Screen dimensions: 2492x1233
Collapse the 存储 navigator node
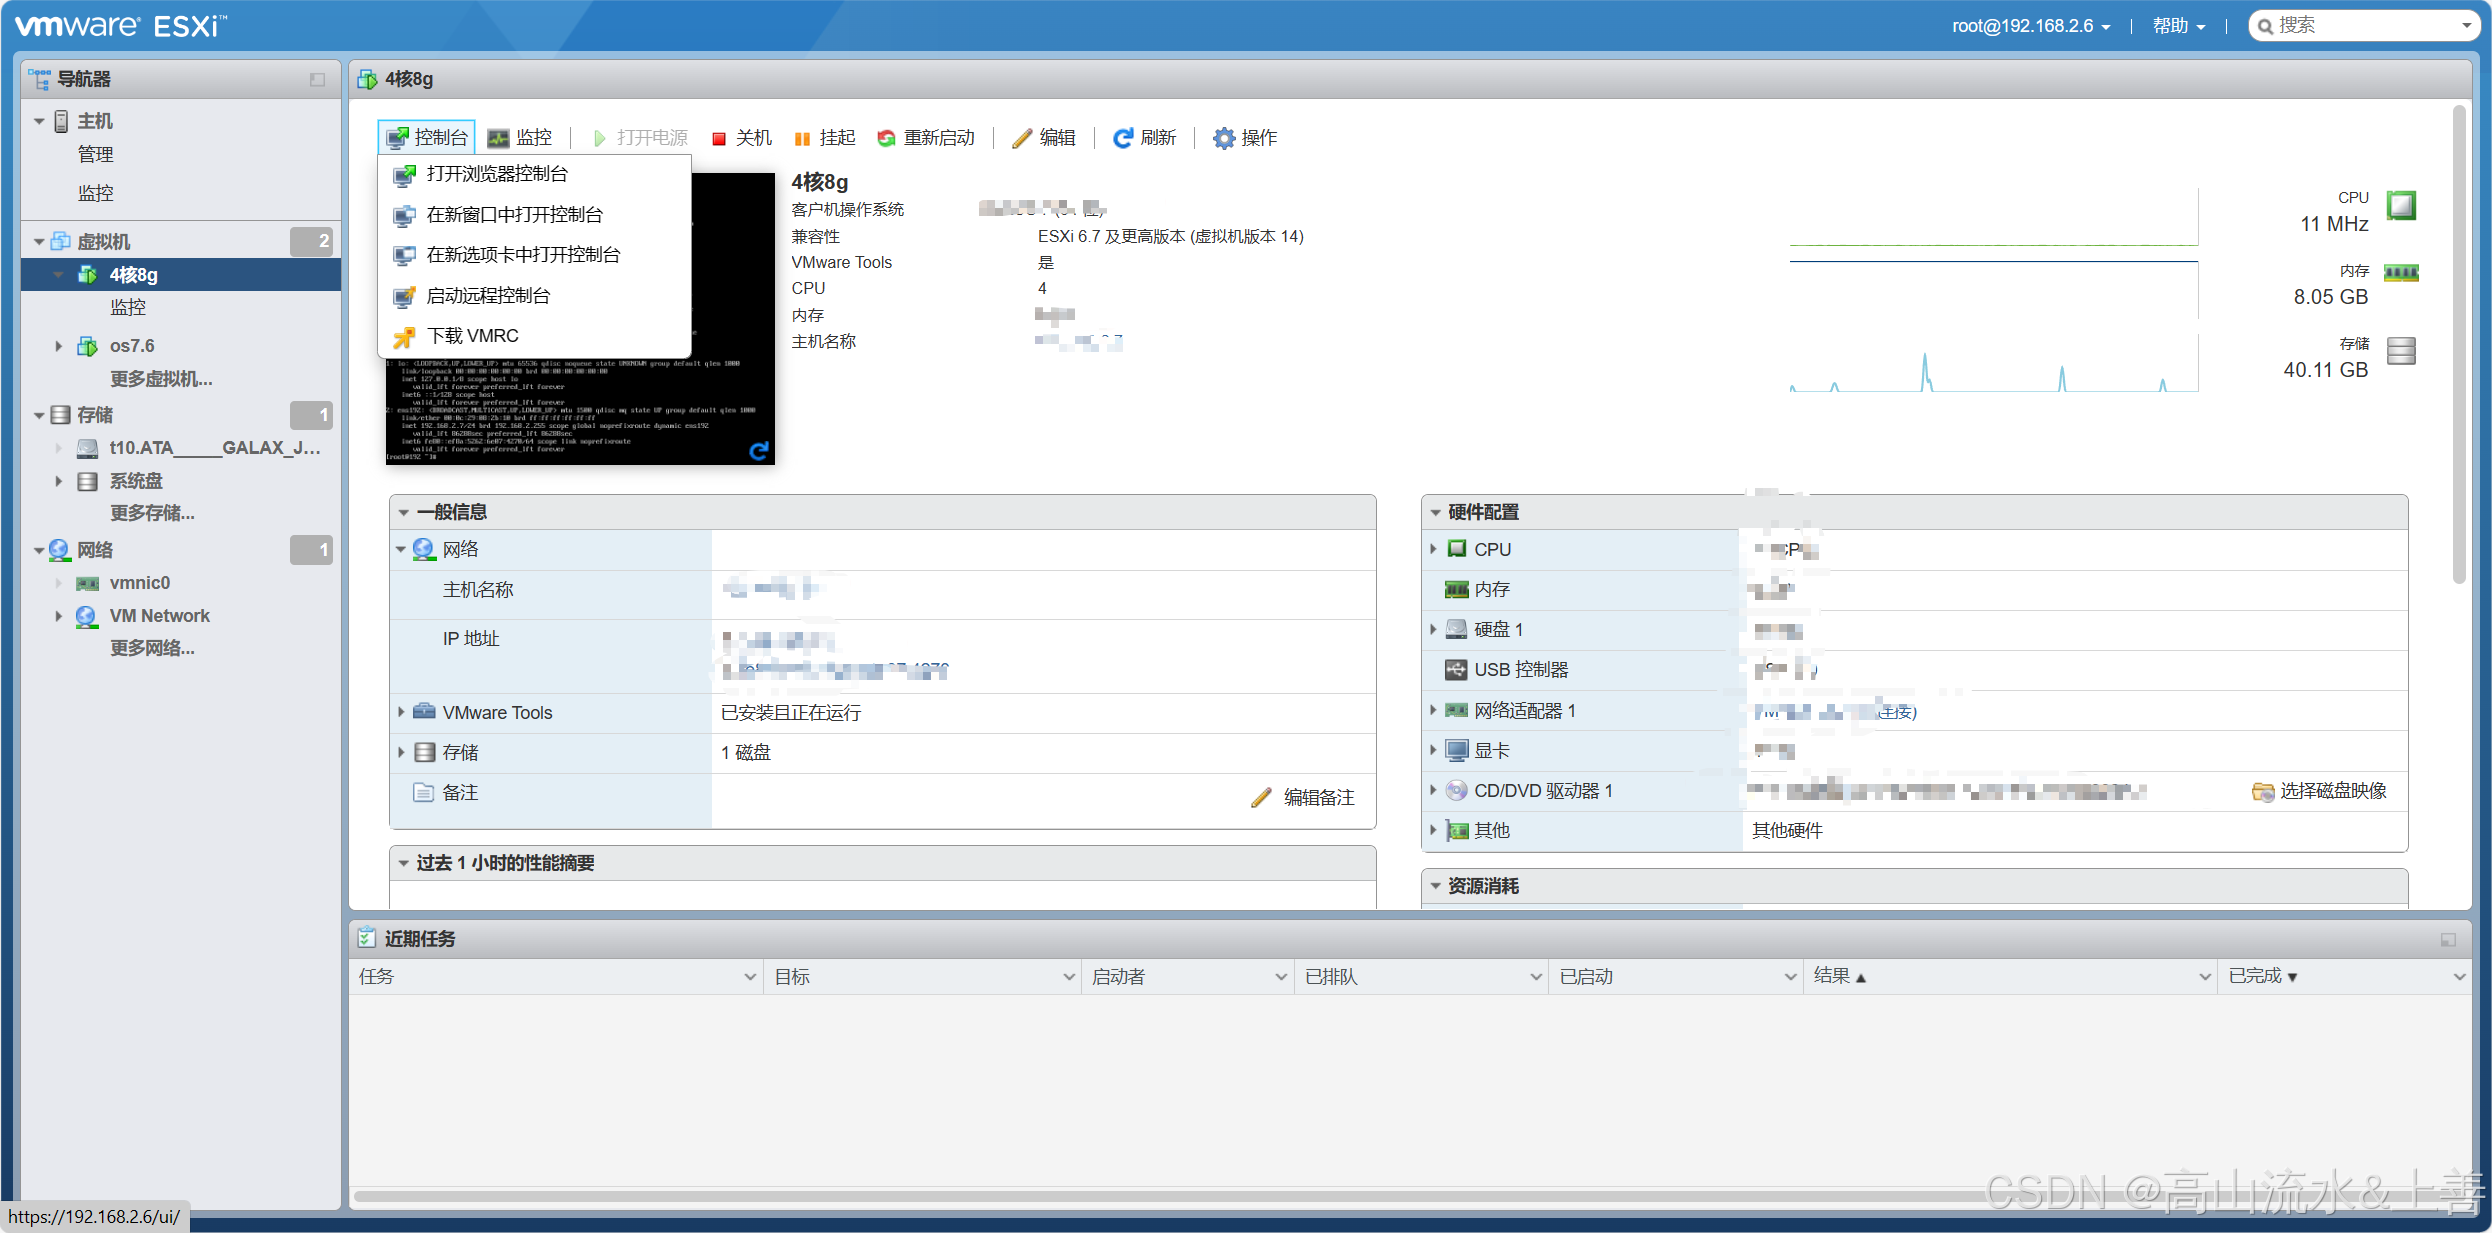pos(39,415)
